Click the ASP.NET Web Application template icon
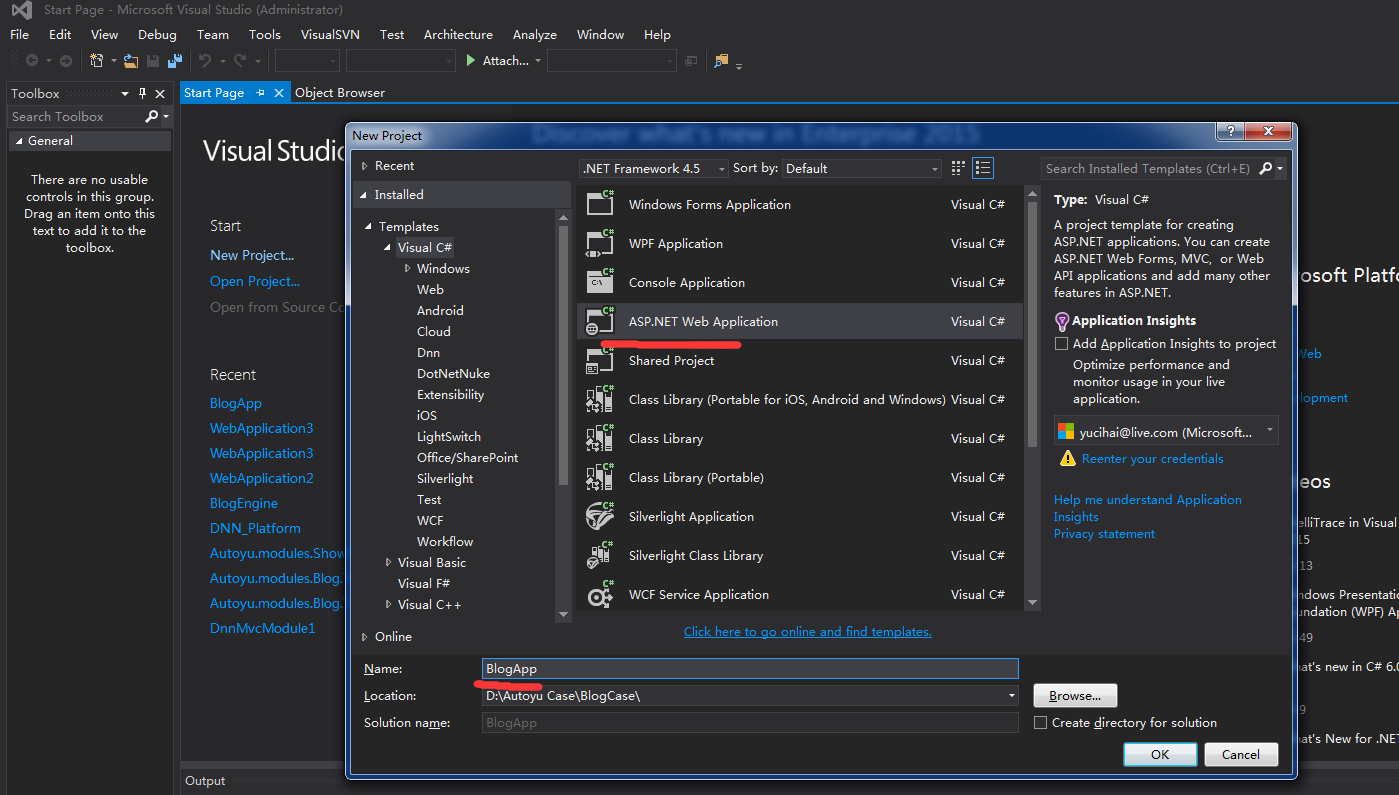The image size is (1399, 795). [x=600, y=321]
